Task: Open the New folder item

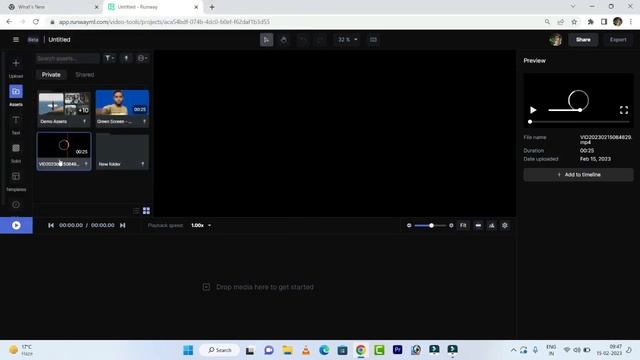Action: 122,152
